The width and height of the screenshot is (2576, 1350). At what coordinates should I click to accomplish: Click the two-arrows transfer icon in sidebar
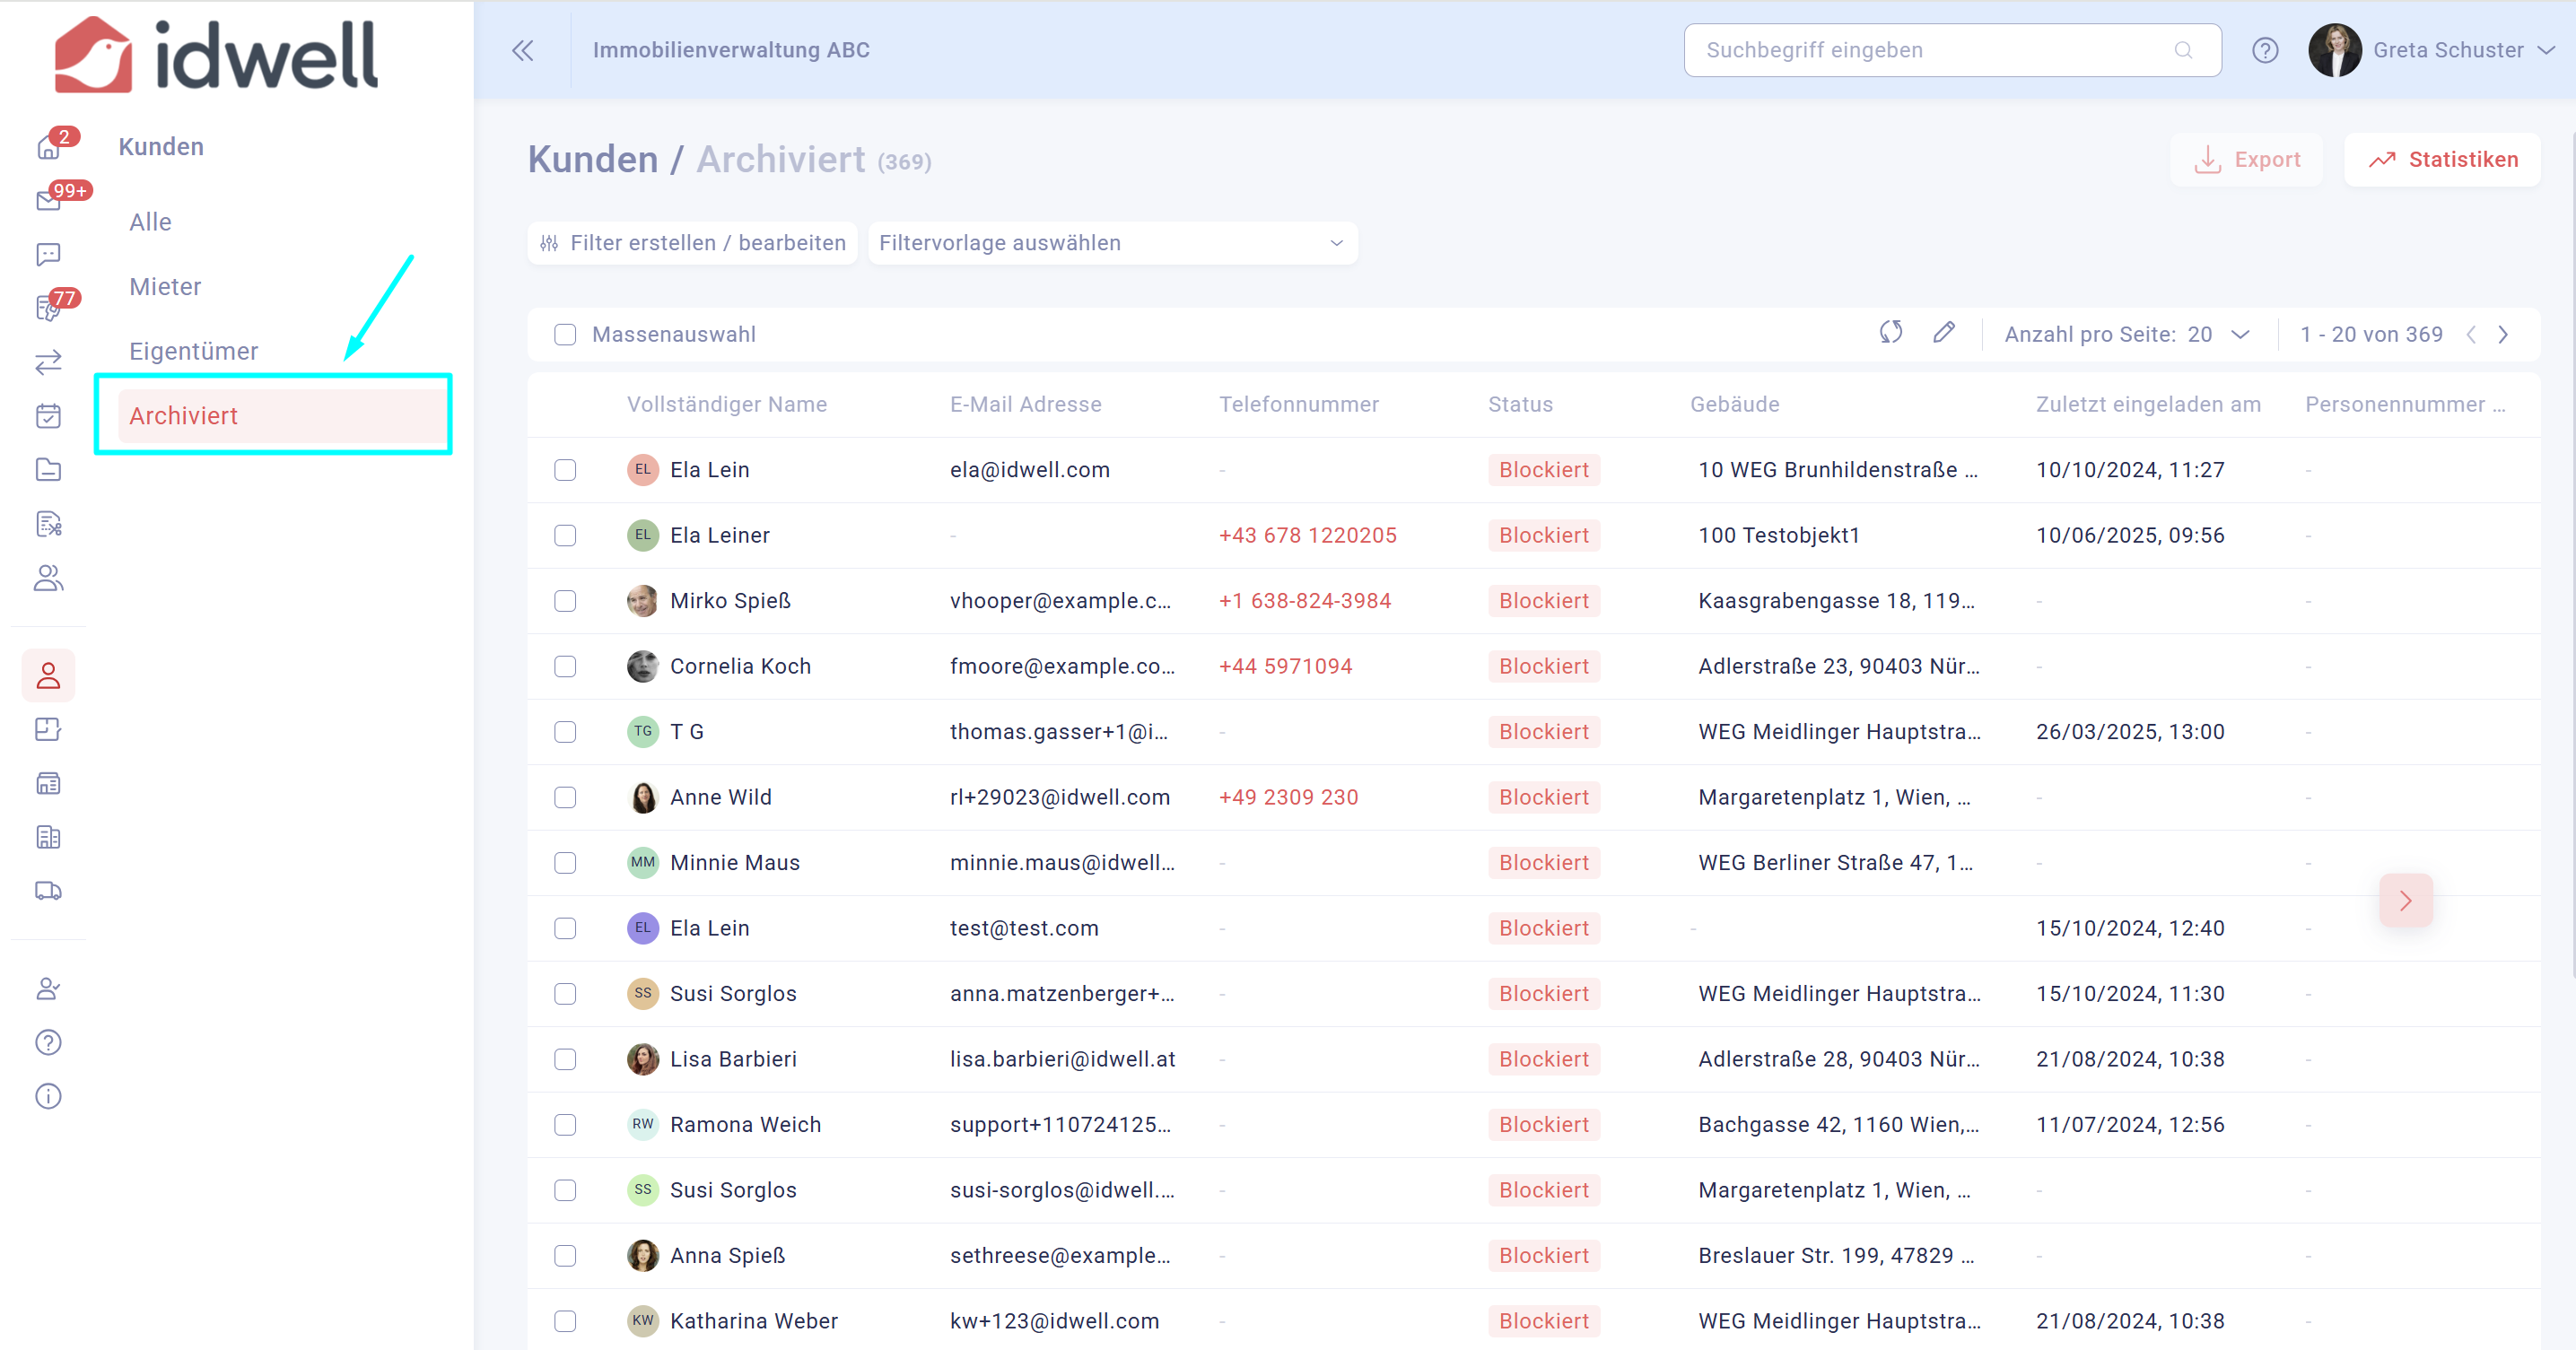(x=48, y=362)
